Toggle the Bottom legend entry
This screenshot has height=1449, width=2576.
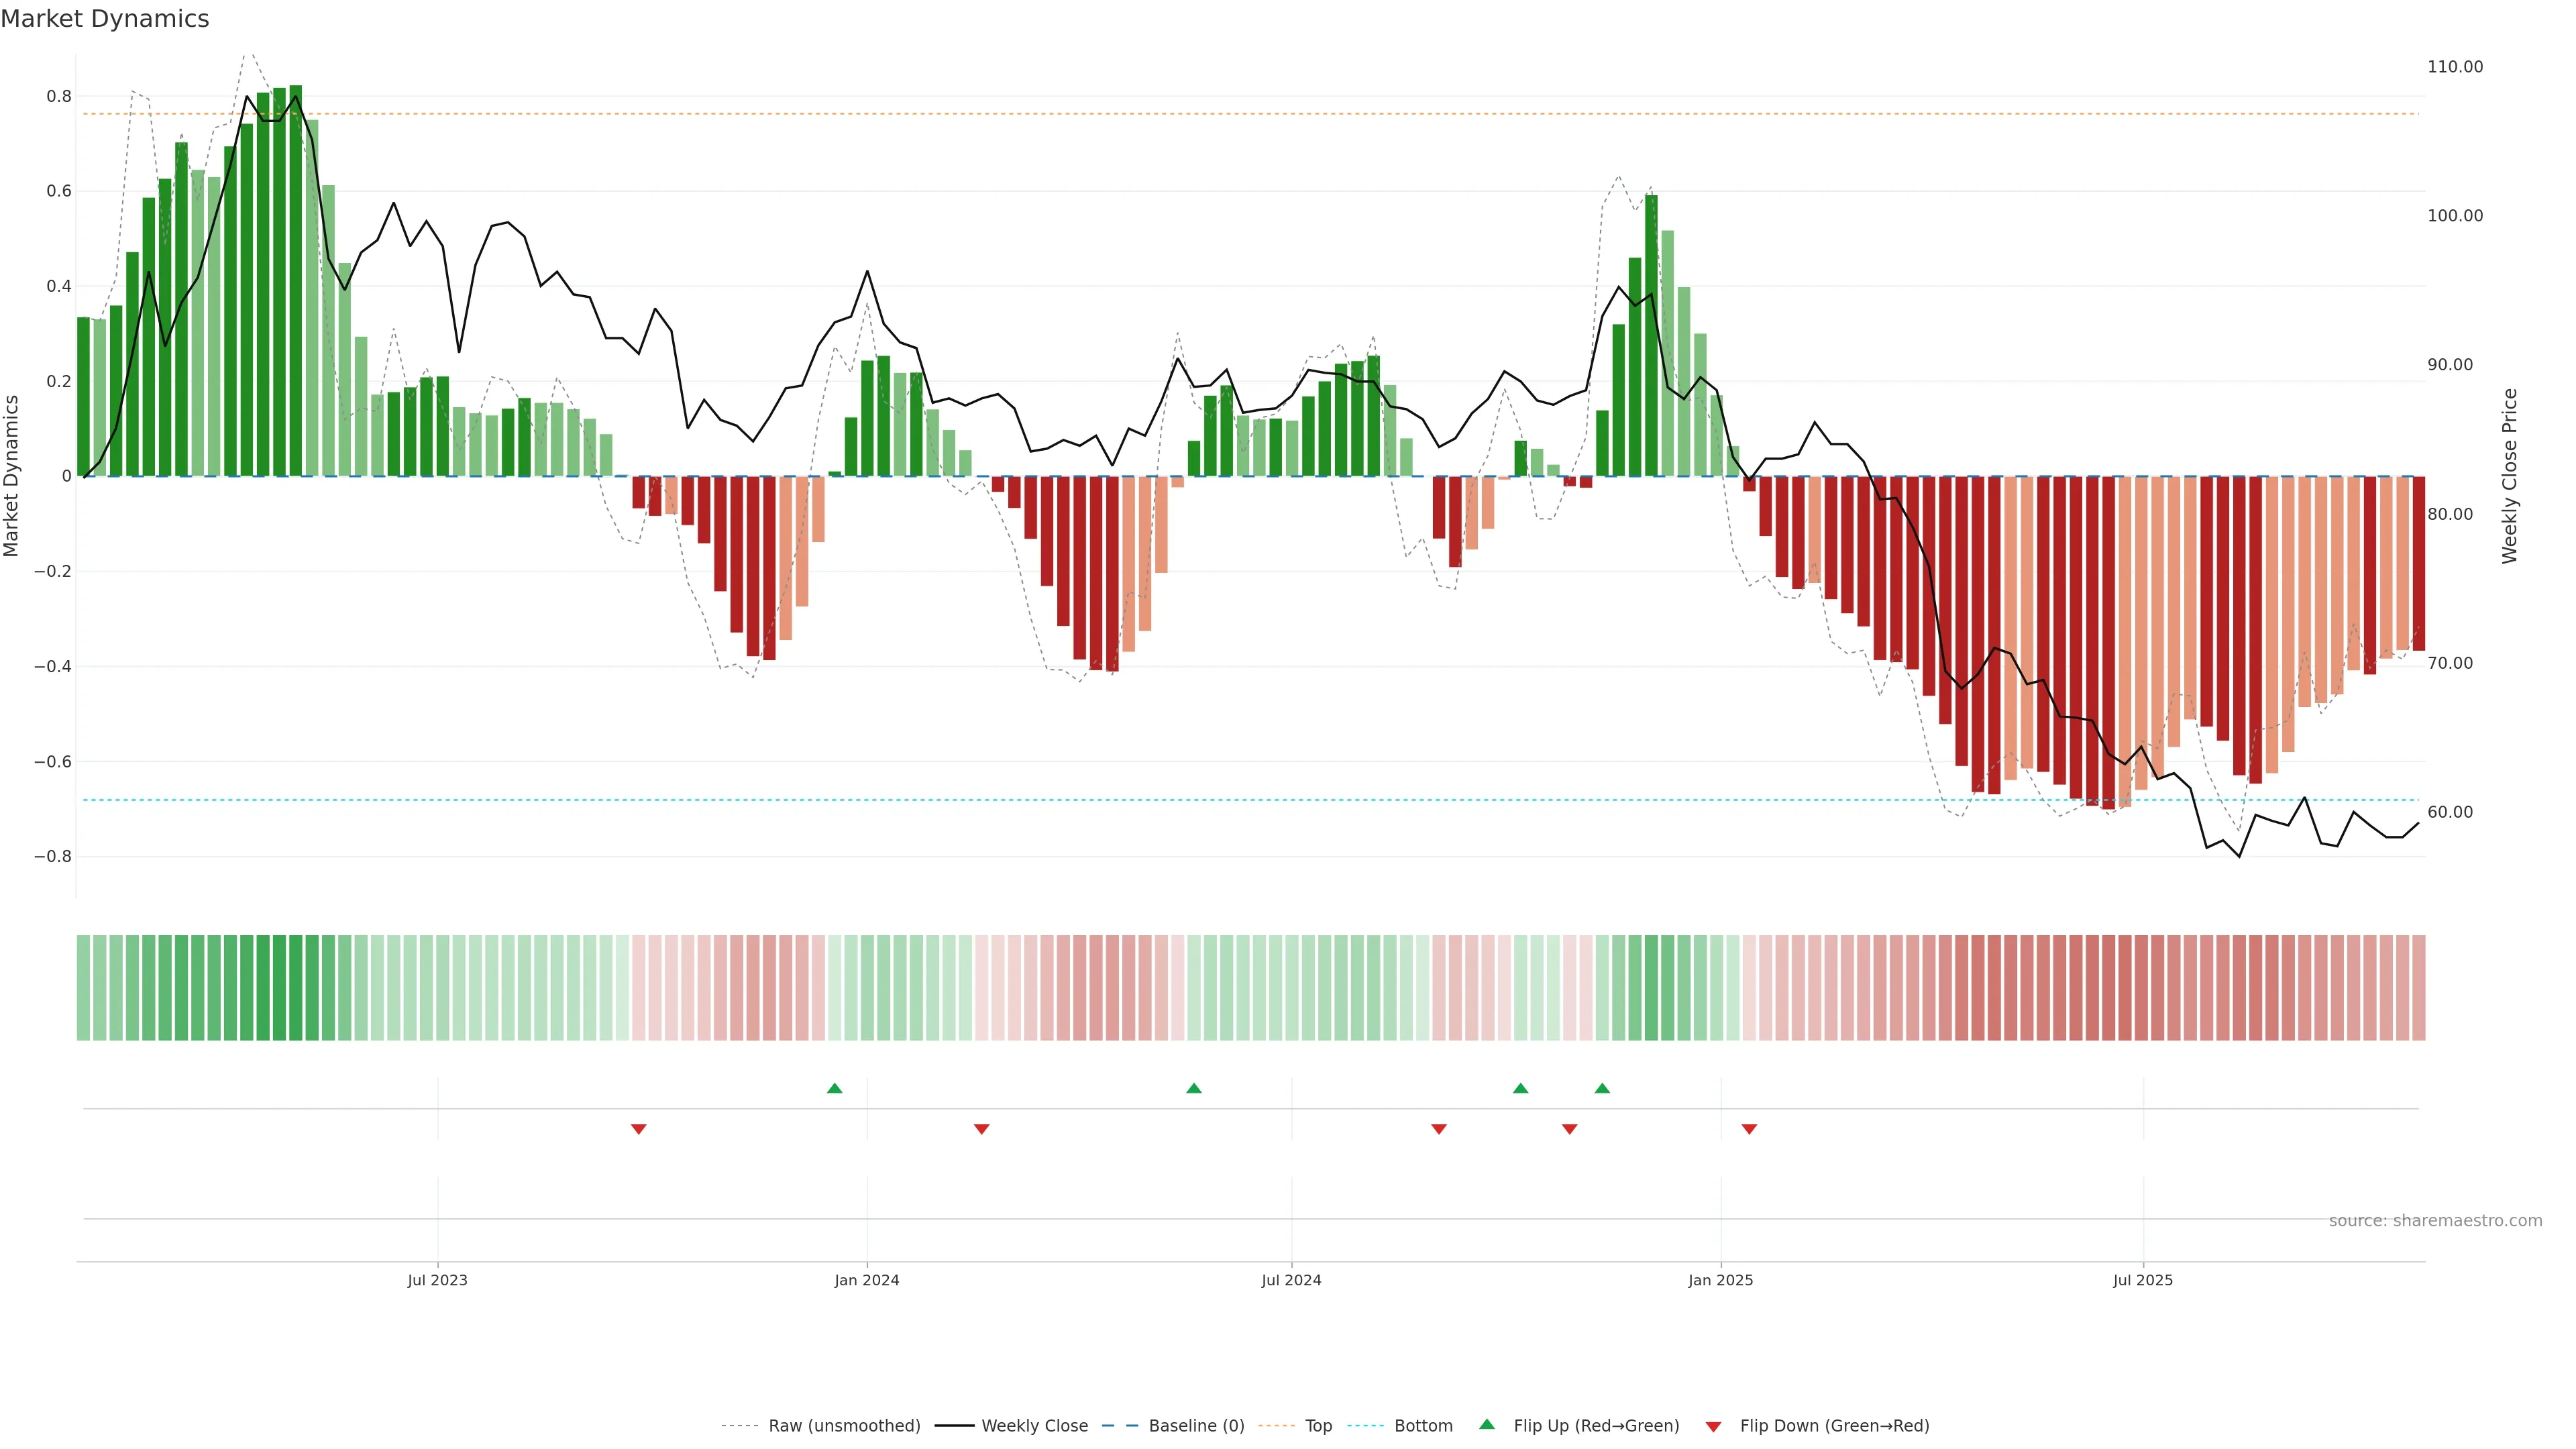[1423, 1426]
